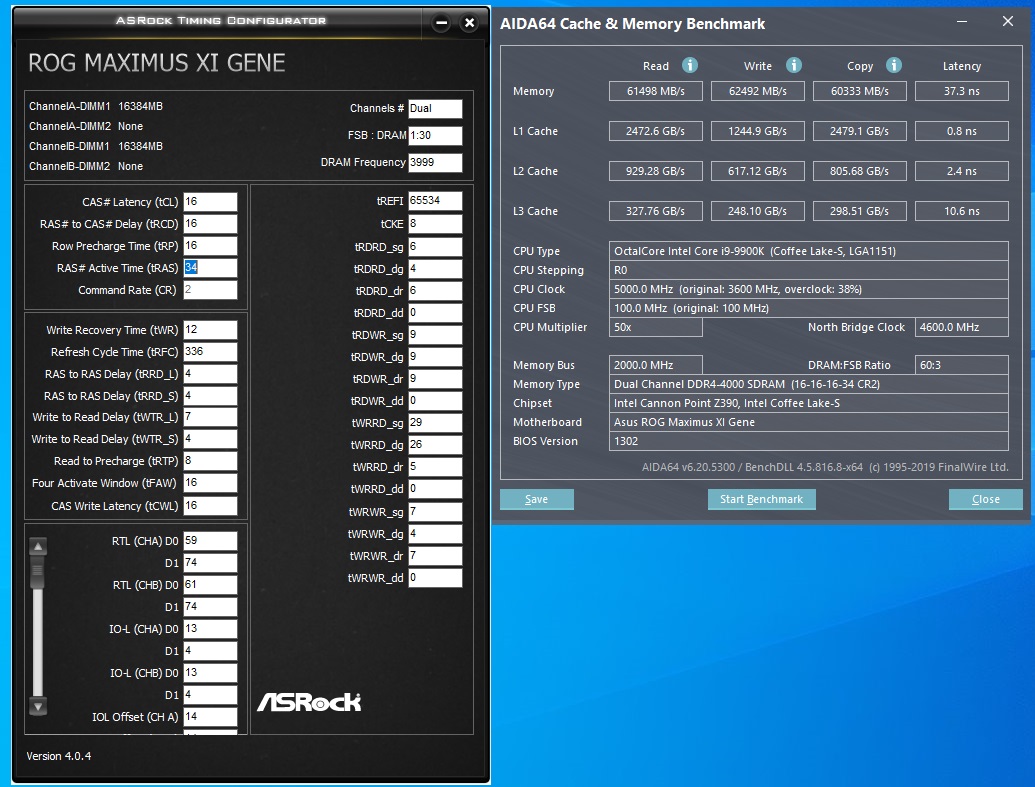Screen dimensions: 1035x787
Task: Click the L2 Cache Write value 617.12 GB/s
Action: click(758, 171)
